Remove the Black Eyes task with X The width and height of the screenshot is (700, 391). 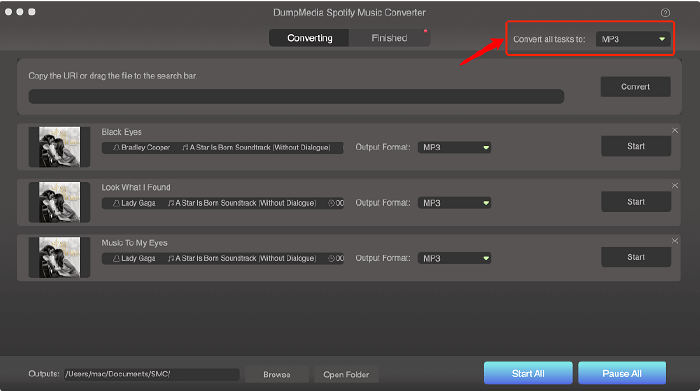(x=675, y=130)
